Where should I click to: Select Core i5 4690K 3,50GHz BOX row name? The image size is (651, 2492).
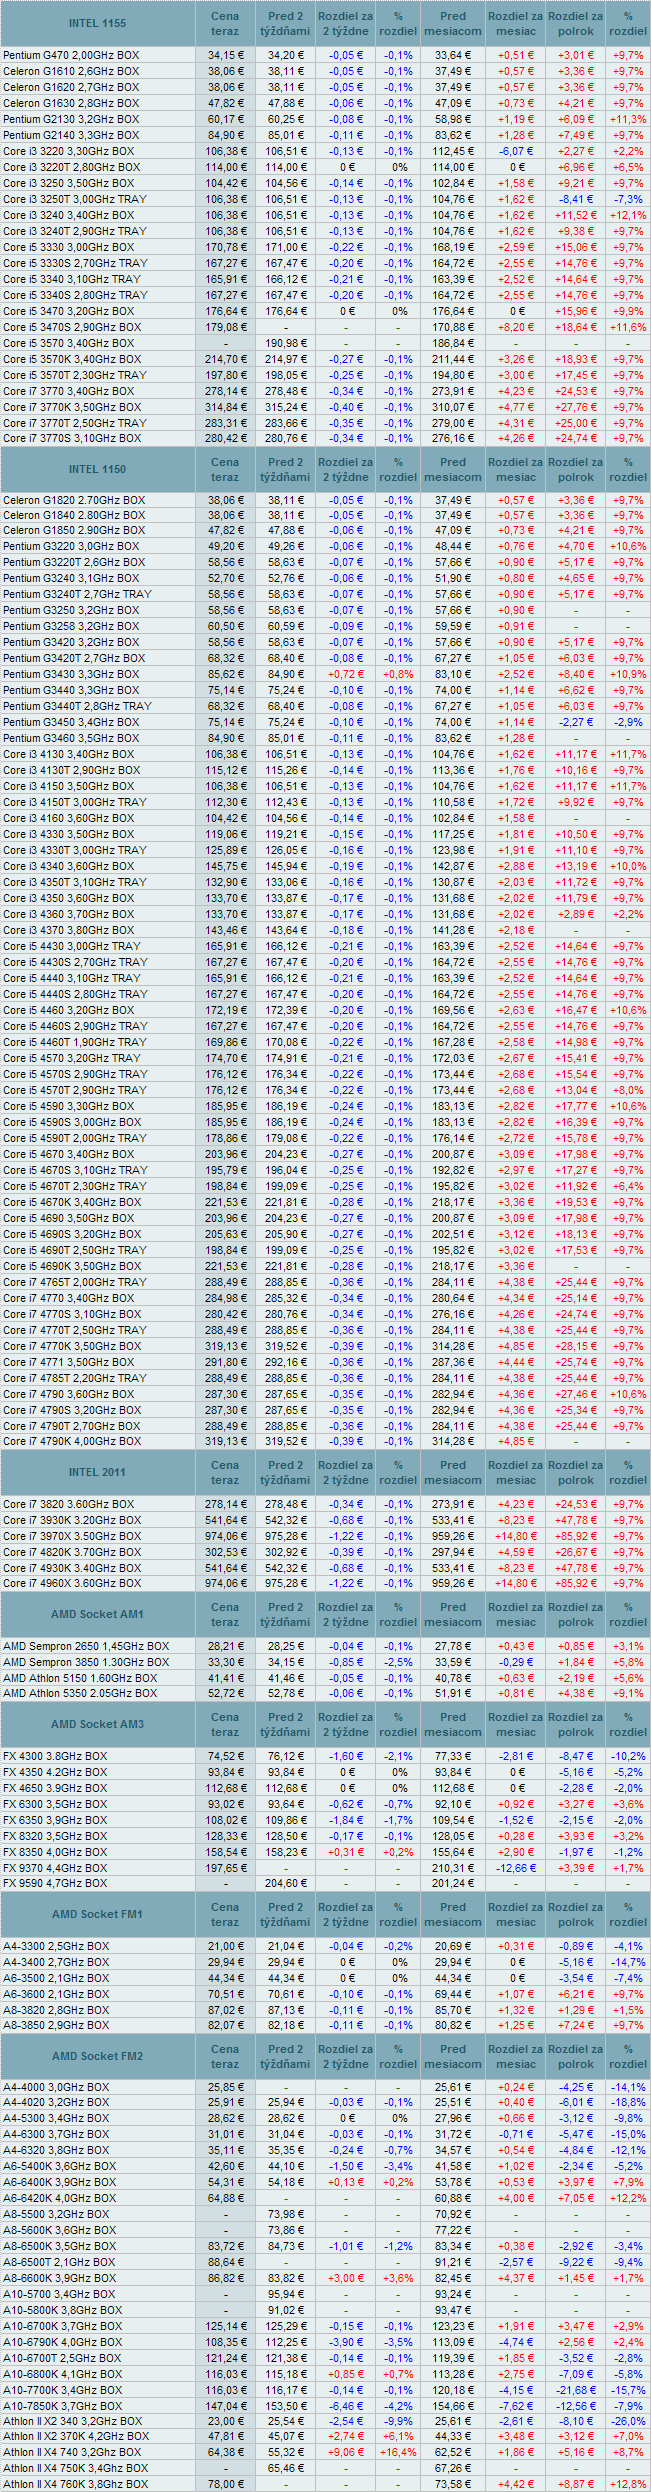point(72,1266)
